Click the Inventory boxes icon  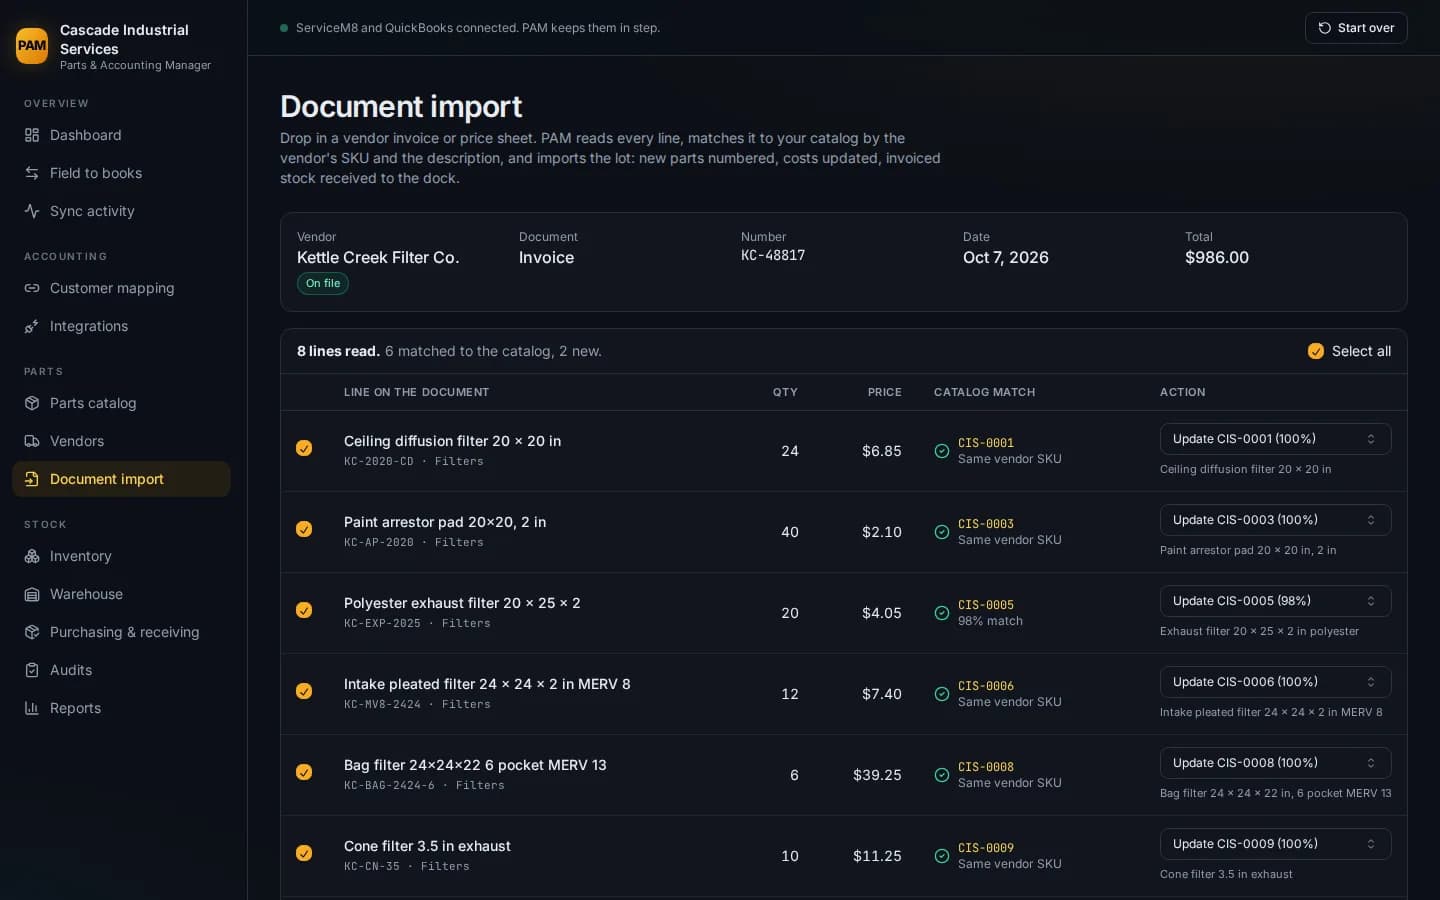(32, 556)
